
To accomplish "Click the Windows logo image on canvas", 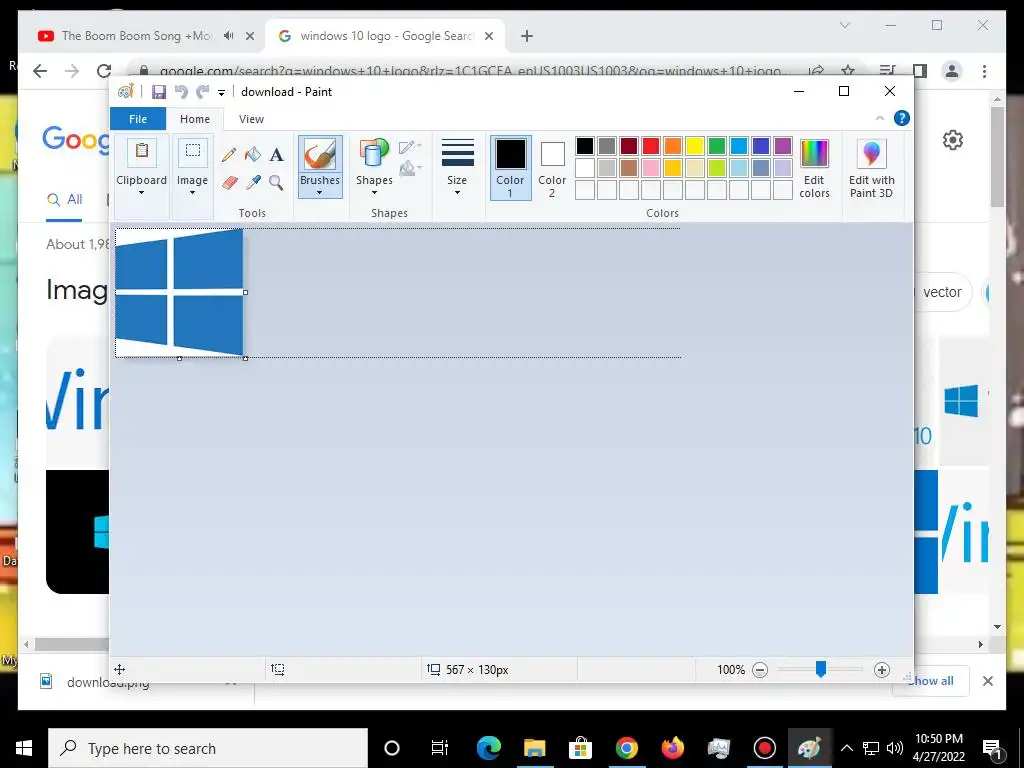I will tap(179, 292).
